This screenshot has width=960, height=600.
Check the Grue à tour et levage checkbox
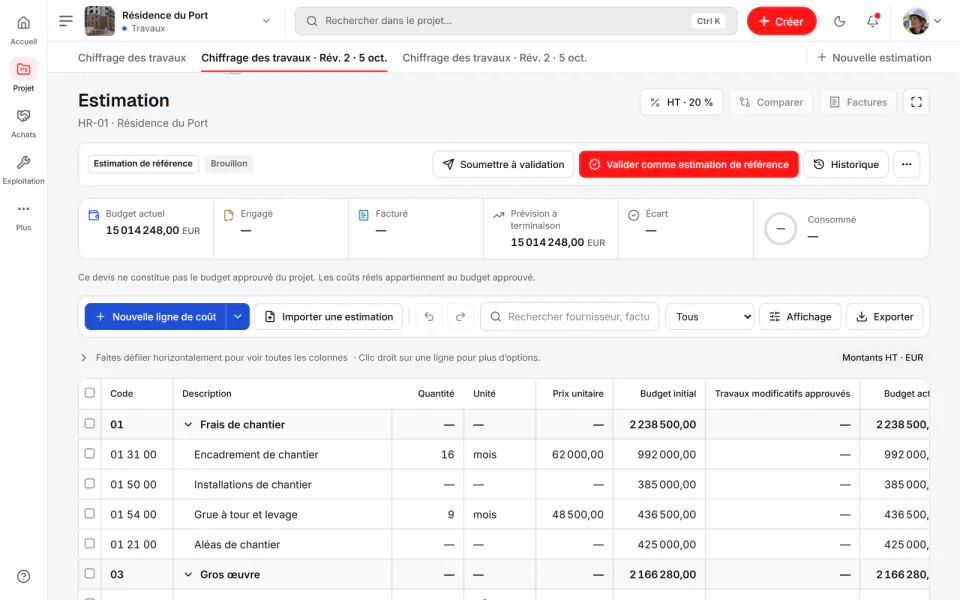click(89, 514)
